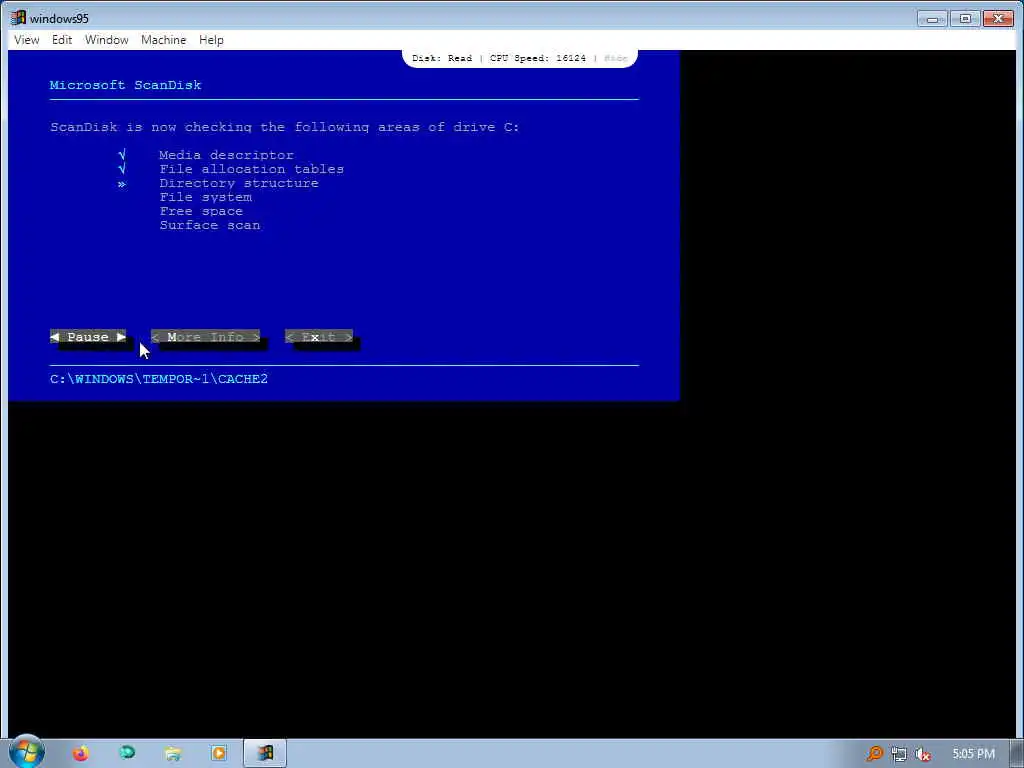Open the Help menu
This screenshot has width=1024, height=768.
click(211, 40)
